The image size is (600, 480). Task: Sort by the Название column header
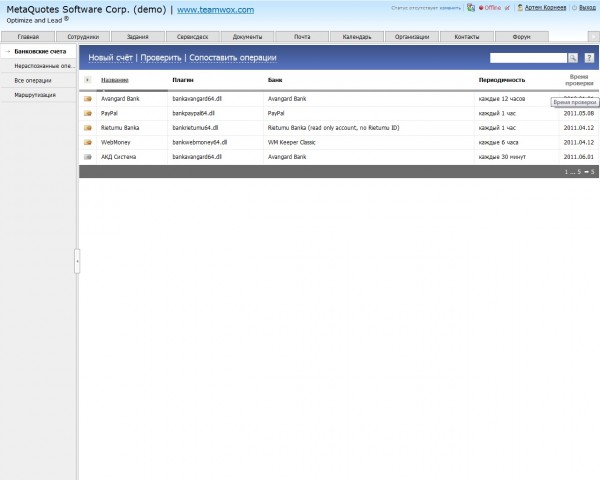[x=115, y=80]
